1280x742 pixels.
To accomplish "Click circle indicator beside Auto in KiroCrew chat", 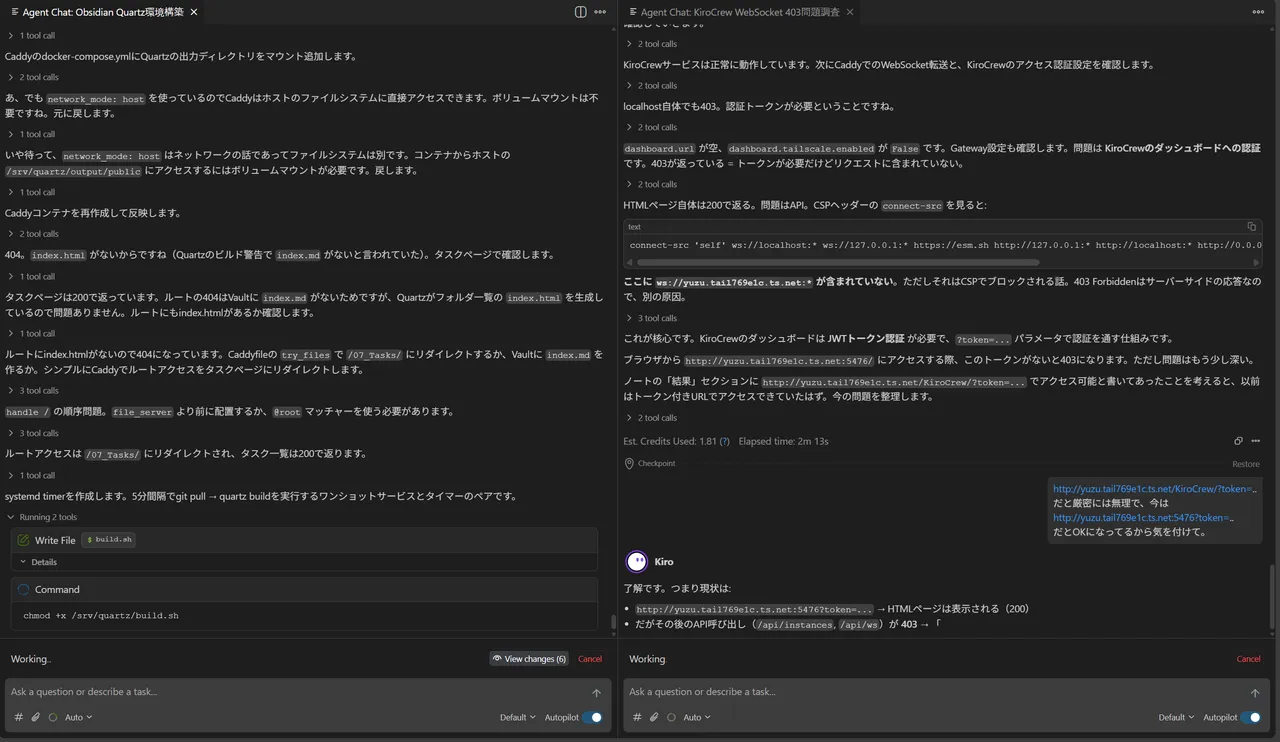I will coord(671,717).
